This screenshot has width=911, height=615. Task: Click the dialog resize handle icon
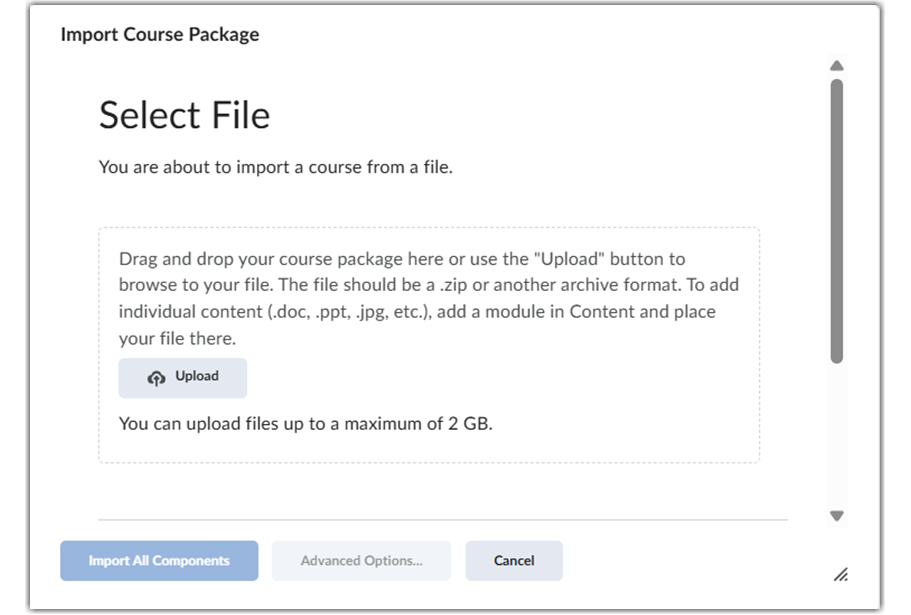tap(841, 574)
